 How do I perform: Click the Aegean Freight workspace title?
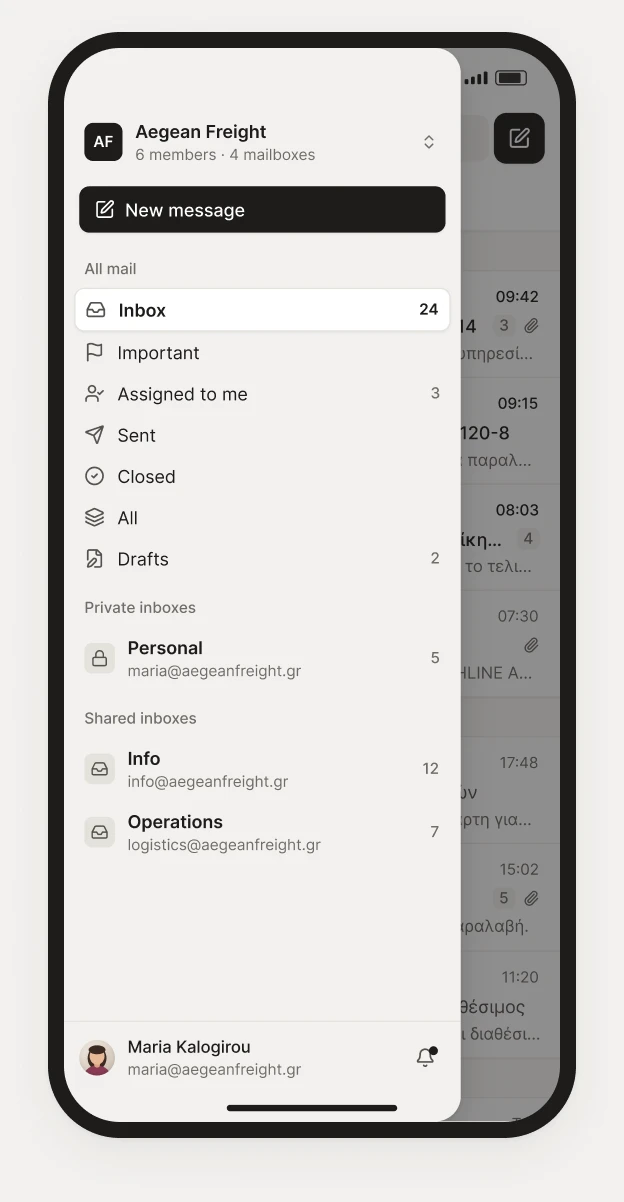coord(201,132)
